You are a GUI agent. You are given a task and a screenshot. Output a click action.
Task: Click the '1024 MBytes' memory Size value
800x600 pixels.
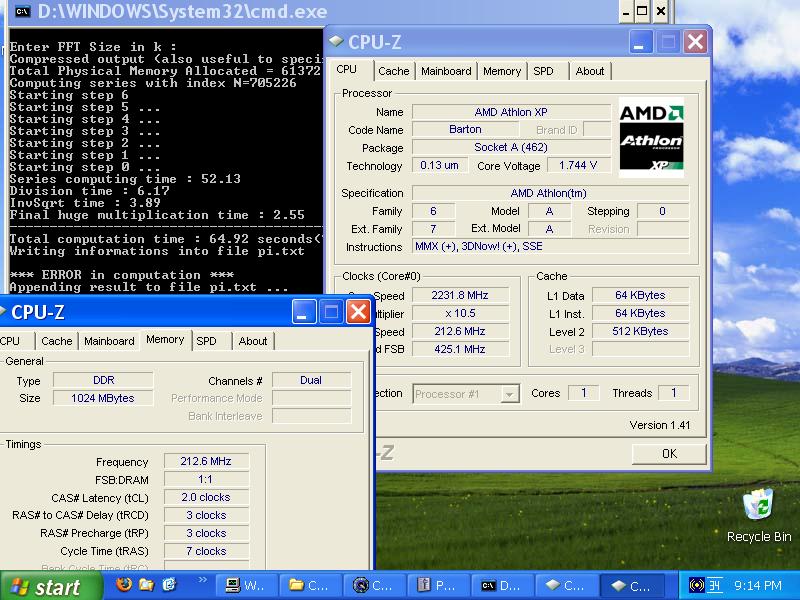(103, 398)
